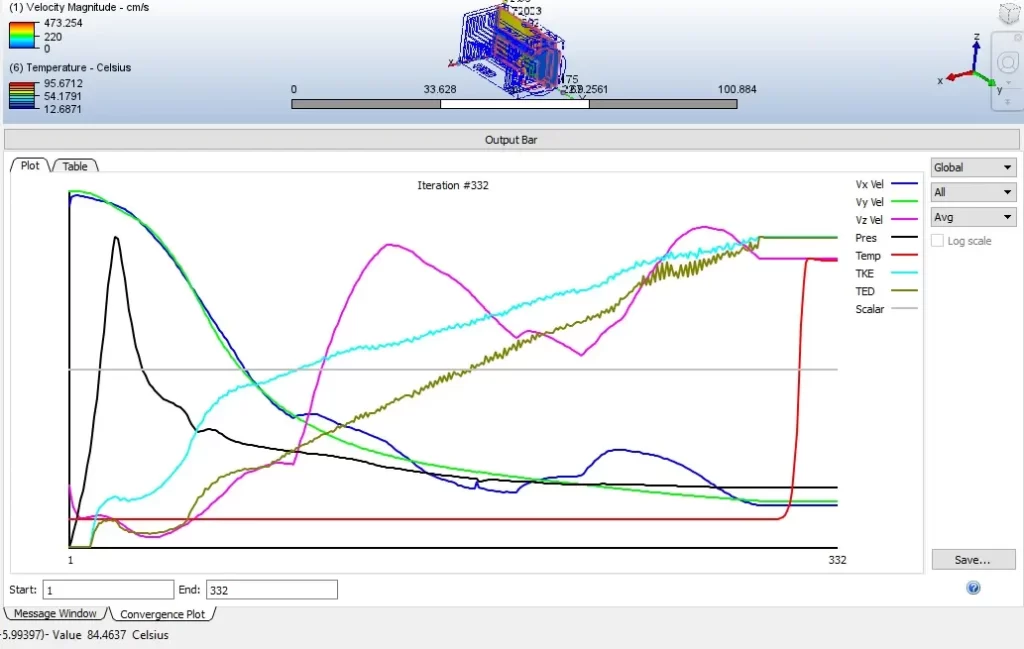
Task: Click the navigation wheel icon
Action: tap(1007, 62)
